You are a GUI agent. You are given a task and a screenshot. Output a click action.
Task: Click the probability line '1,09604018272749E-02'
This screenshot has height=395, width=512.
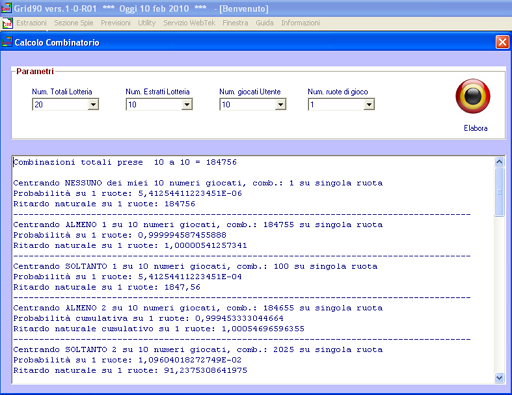(x=128, y=360)
